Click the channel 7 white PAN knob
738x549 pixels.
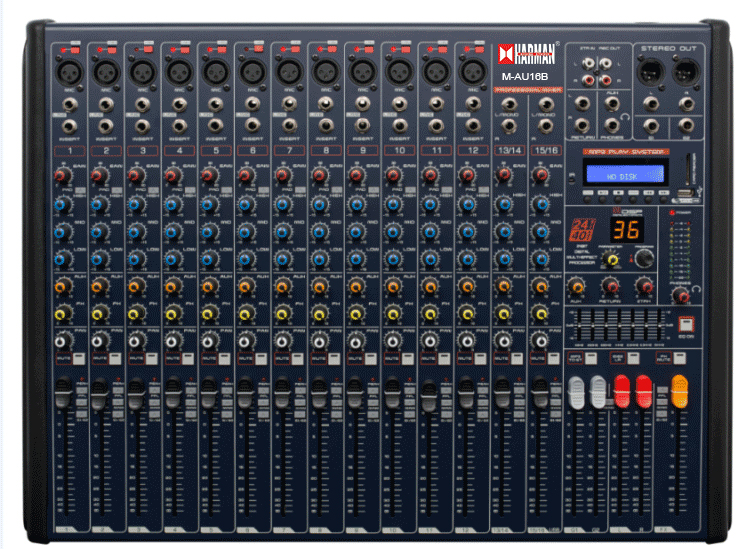coord(282,340)
